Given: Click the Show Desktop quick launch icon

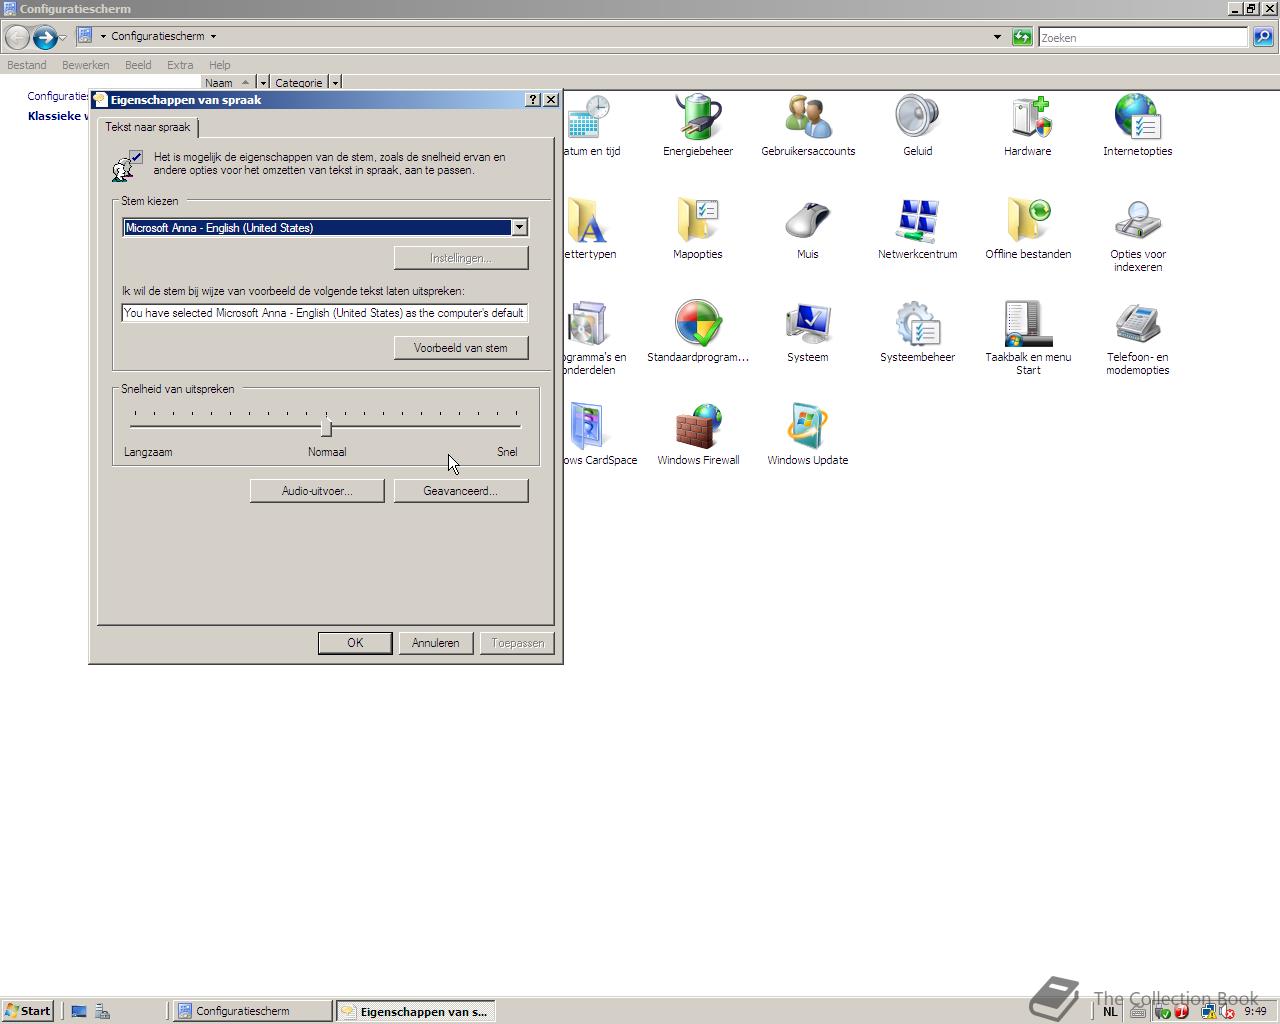Looking at the screenshot, I should (79, 1011).
